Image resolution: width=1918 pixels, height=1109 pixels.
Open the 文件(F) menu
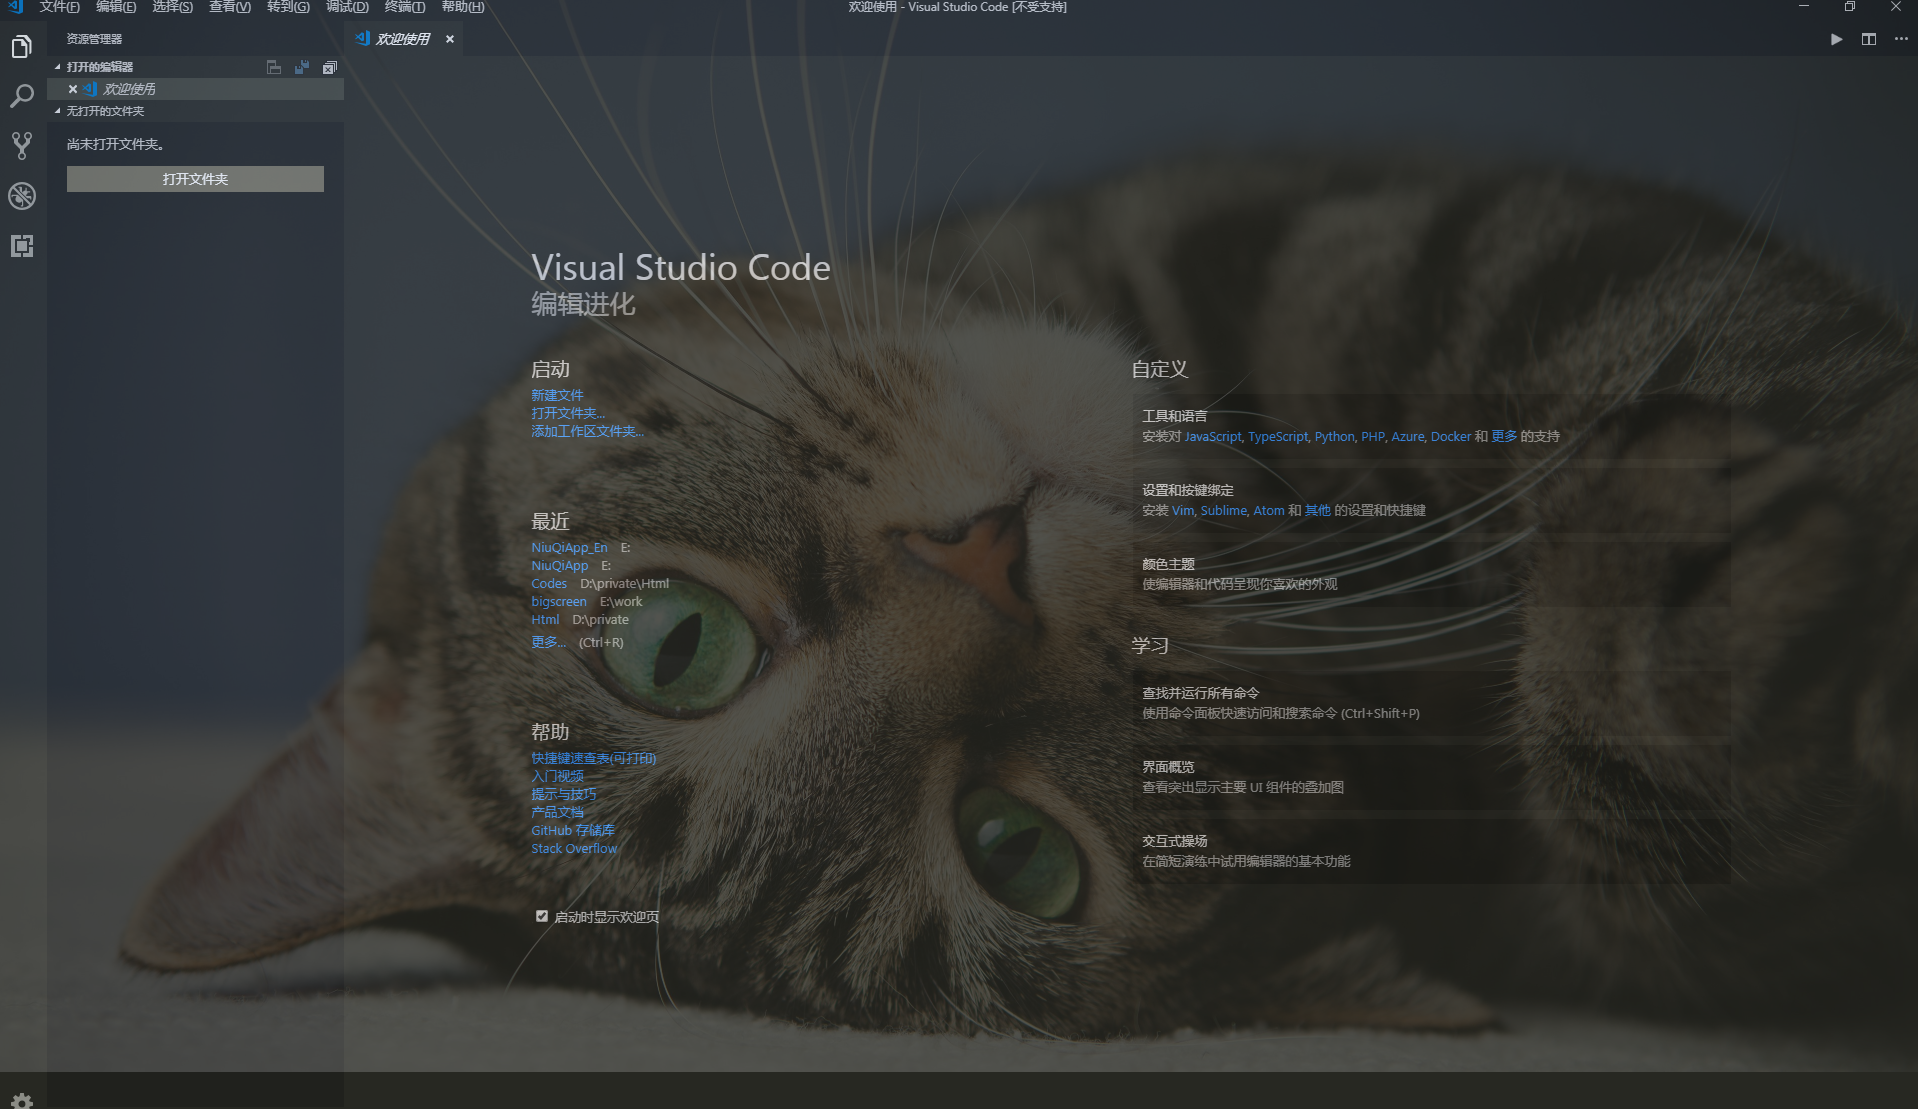(59, 7)
